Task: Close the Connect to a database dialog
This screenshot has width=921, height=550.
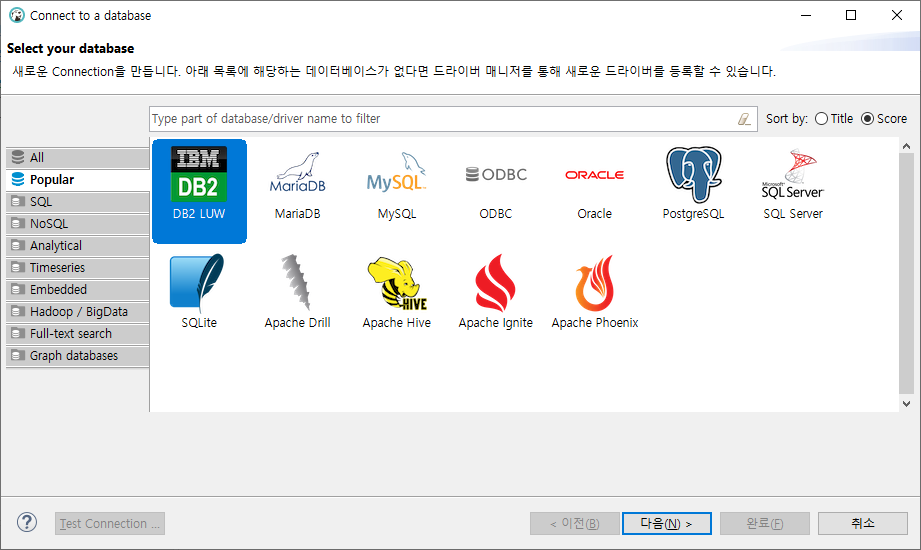Action: (896, 15)
